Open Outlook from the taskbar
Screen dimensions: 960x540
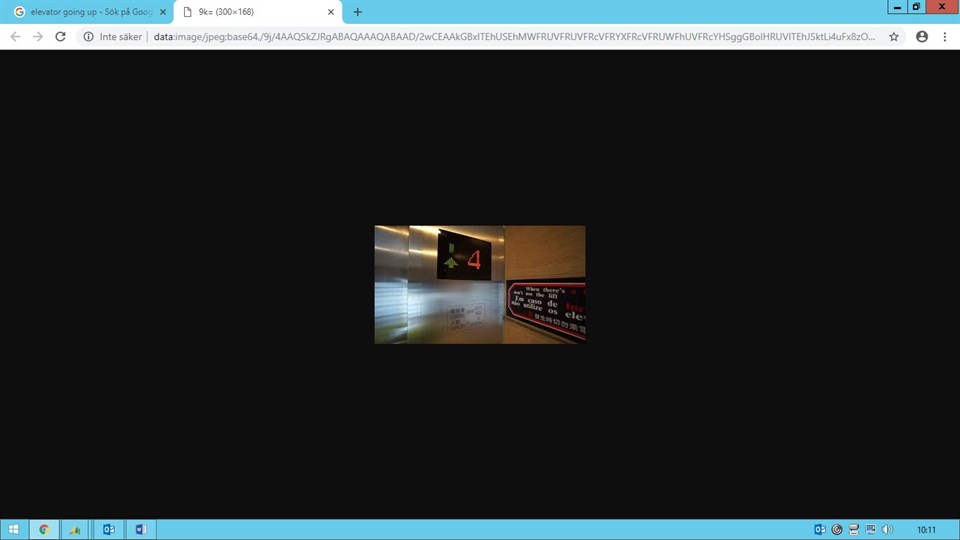click(108, 529)
